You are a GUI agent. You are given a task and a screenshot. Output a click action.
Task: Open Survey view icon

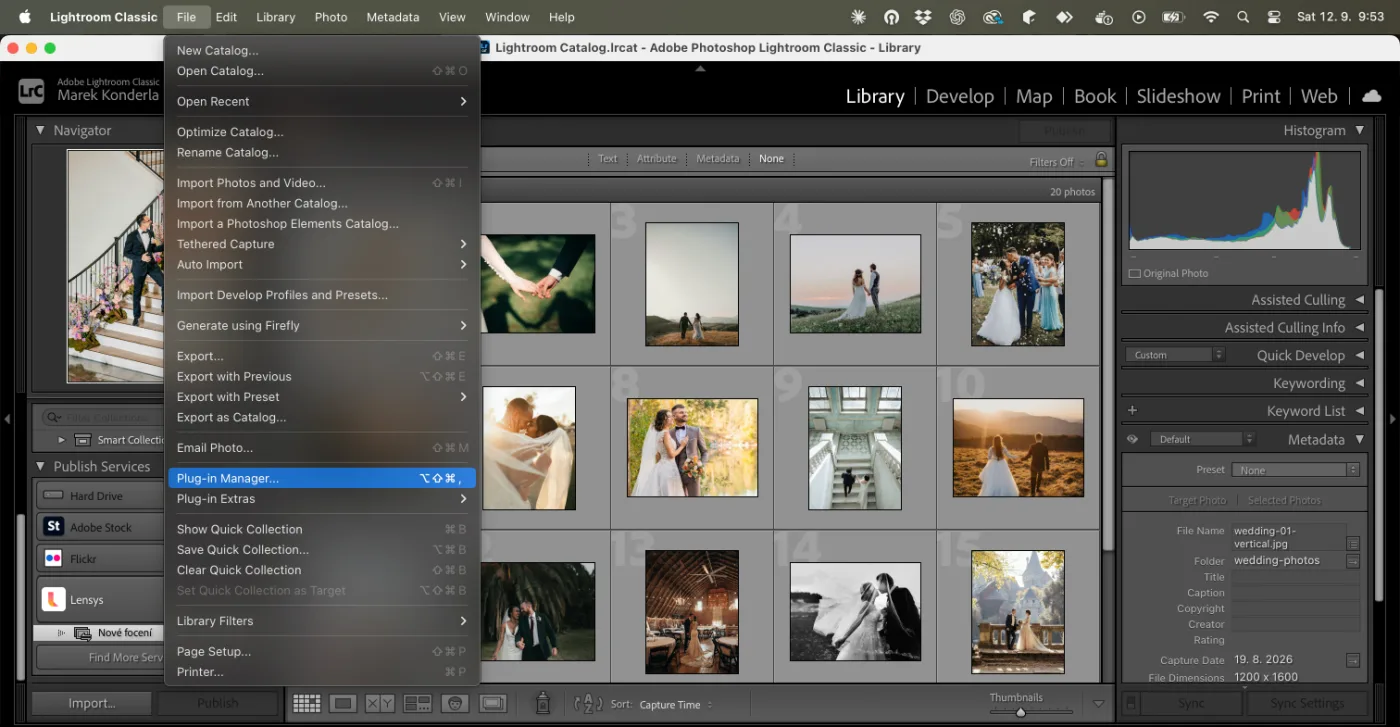417,704
